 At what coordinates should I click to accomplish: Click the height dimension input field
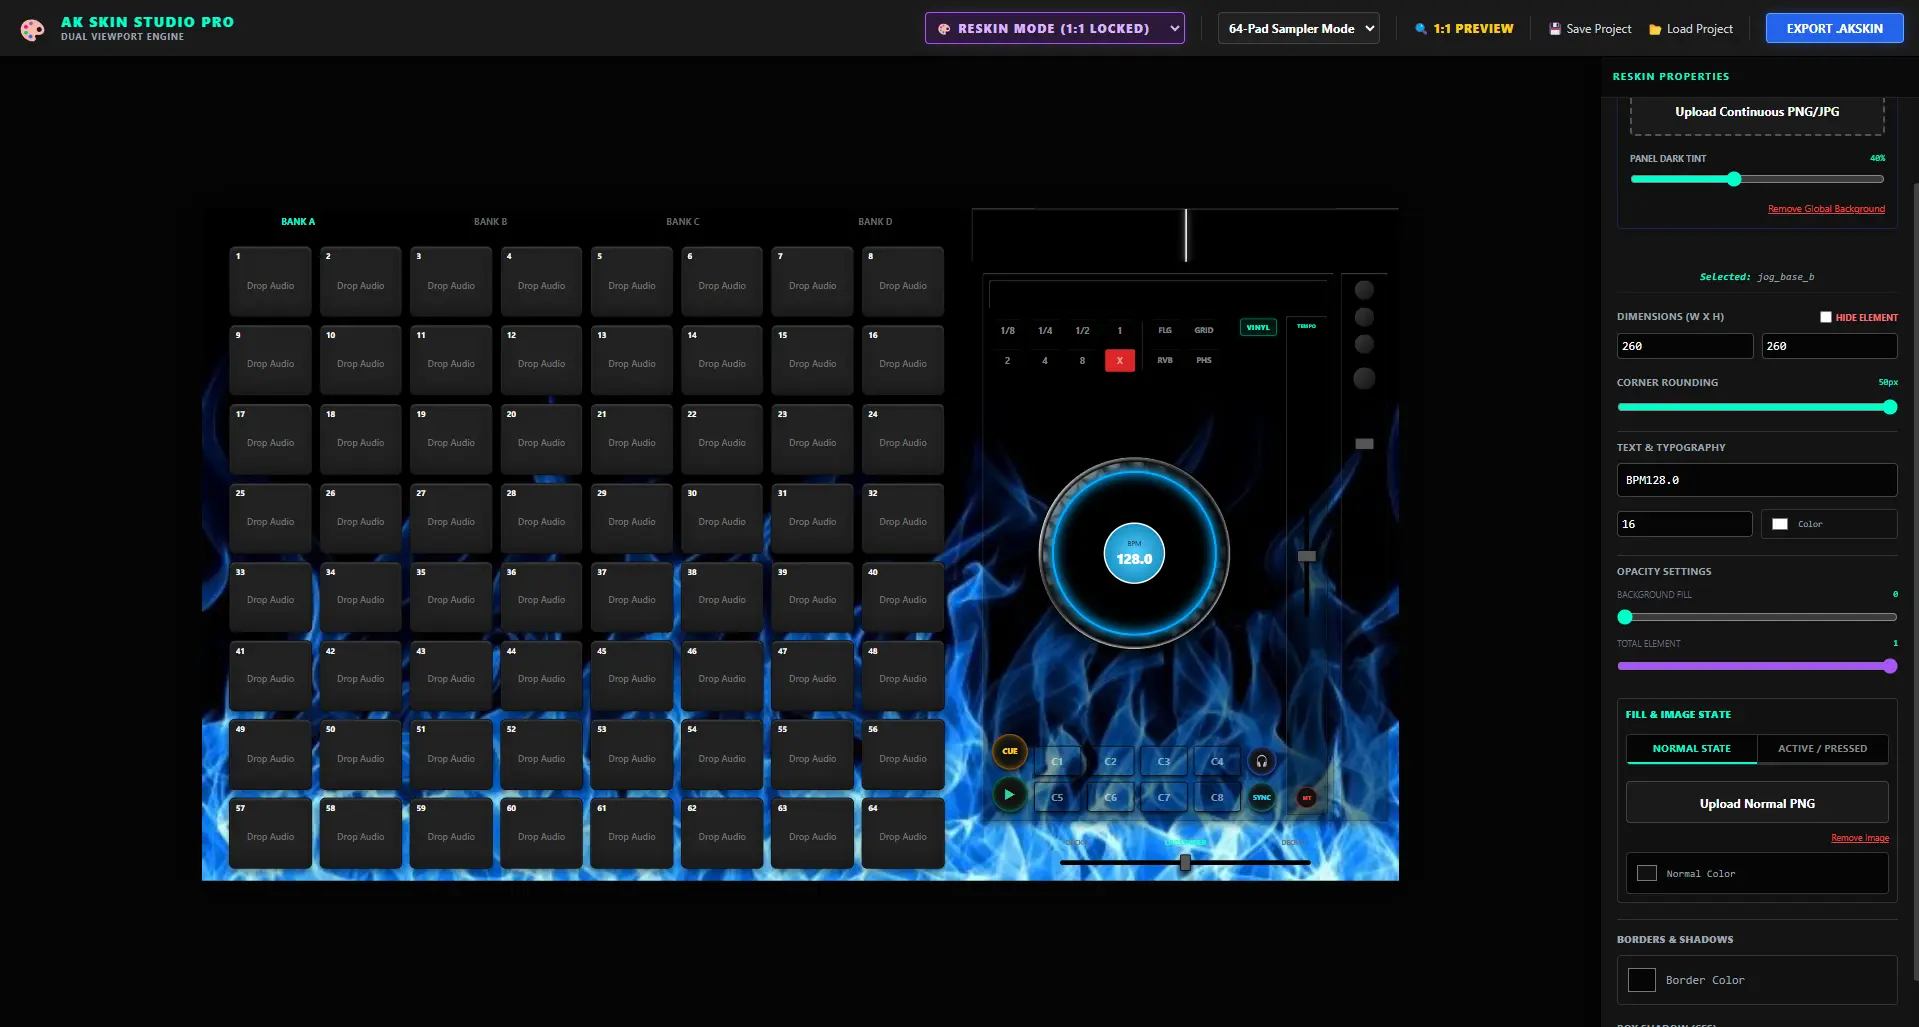point(1829,346)
